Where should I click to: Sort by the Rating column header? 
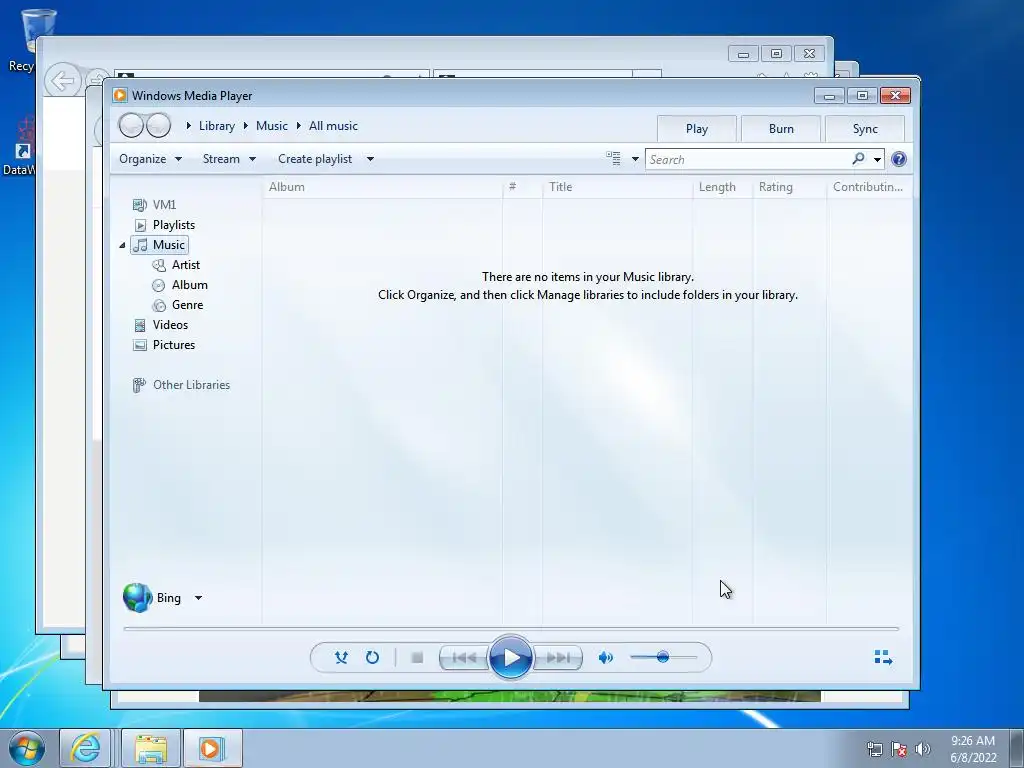pyautogui.click(x=790, y=187)
